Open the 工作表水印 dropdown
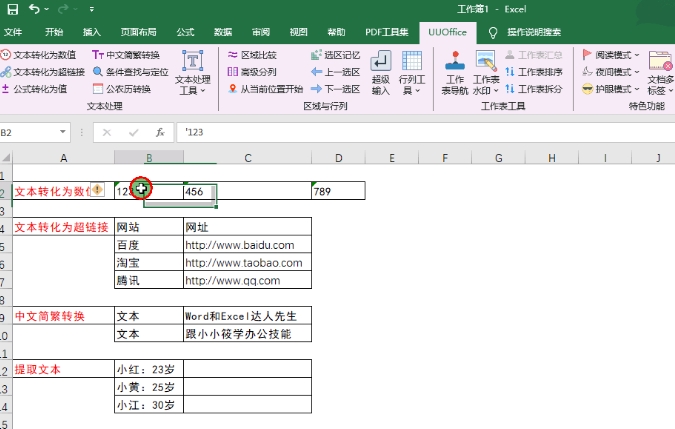Image resolution: width=675 pixels, height=429 pixels. click(486, 72)
